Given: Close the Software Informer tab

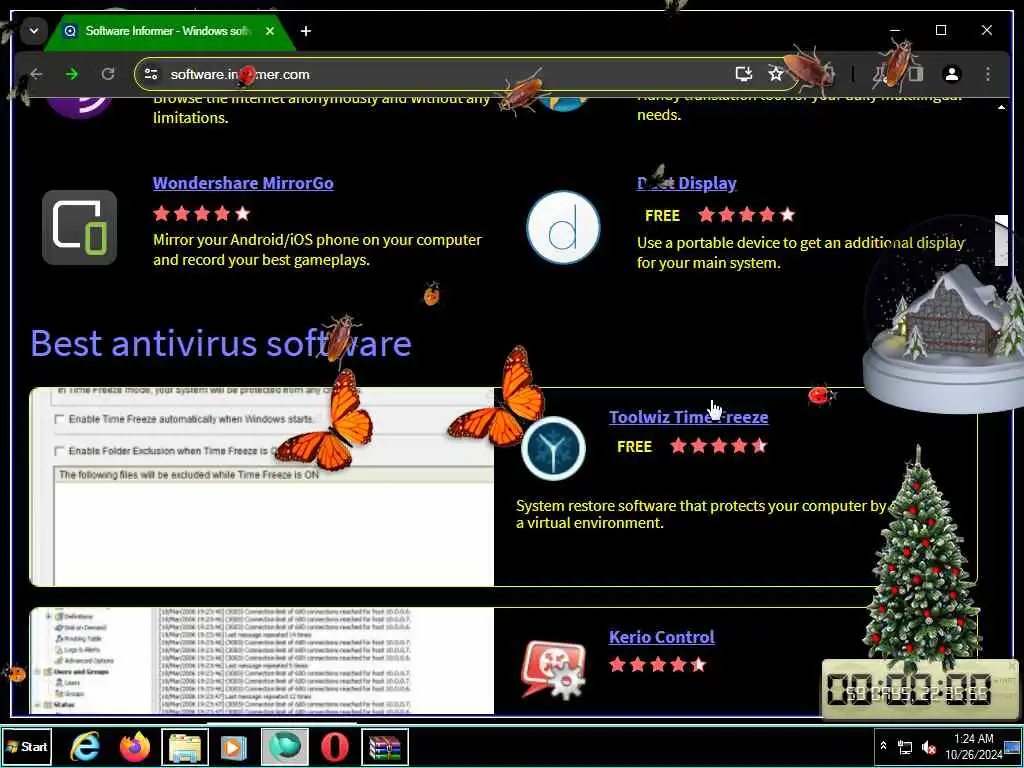Looking at the screenshot, I should click(x=270, y=31).
